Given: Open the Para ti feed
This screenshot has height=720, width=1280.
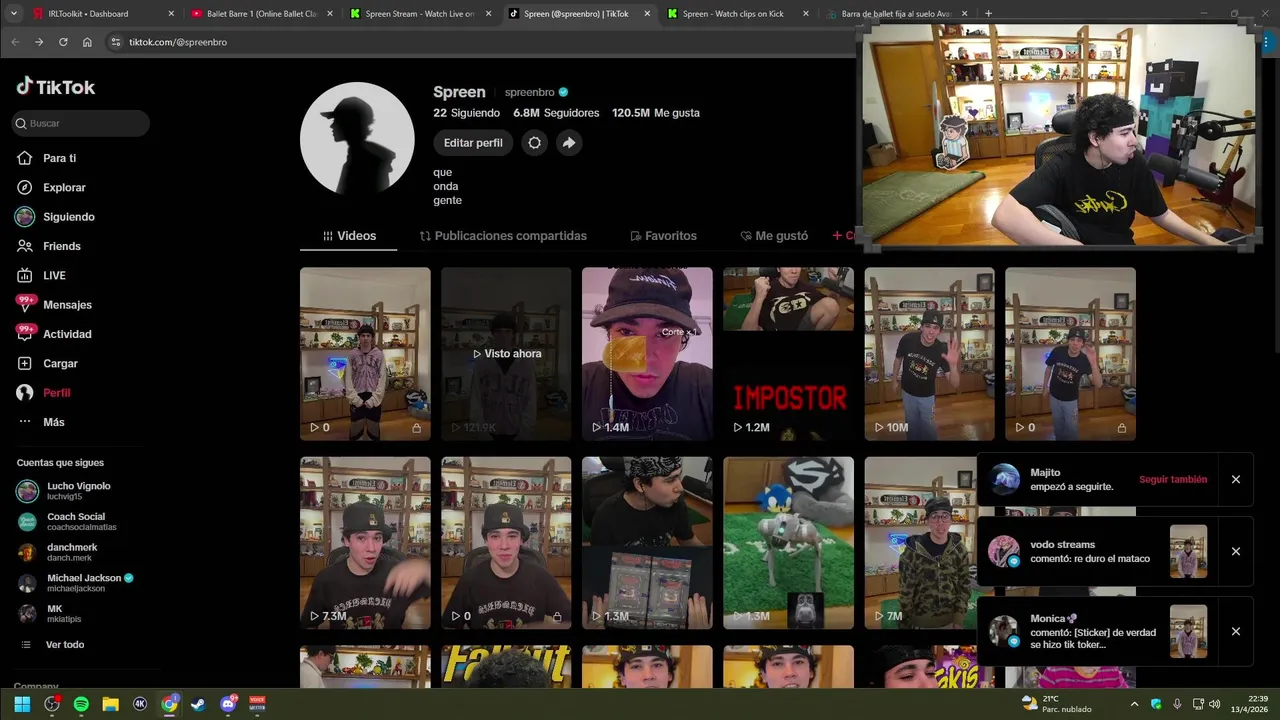Looking at the screenshot, I should click(59, 158).
